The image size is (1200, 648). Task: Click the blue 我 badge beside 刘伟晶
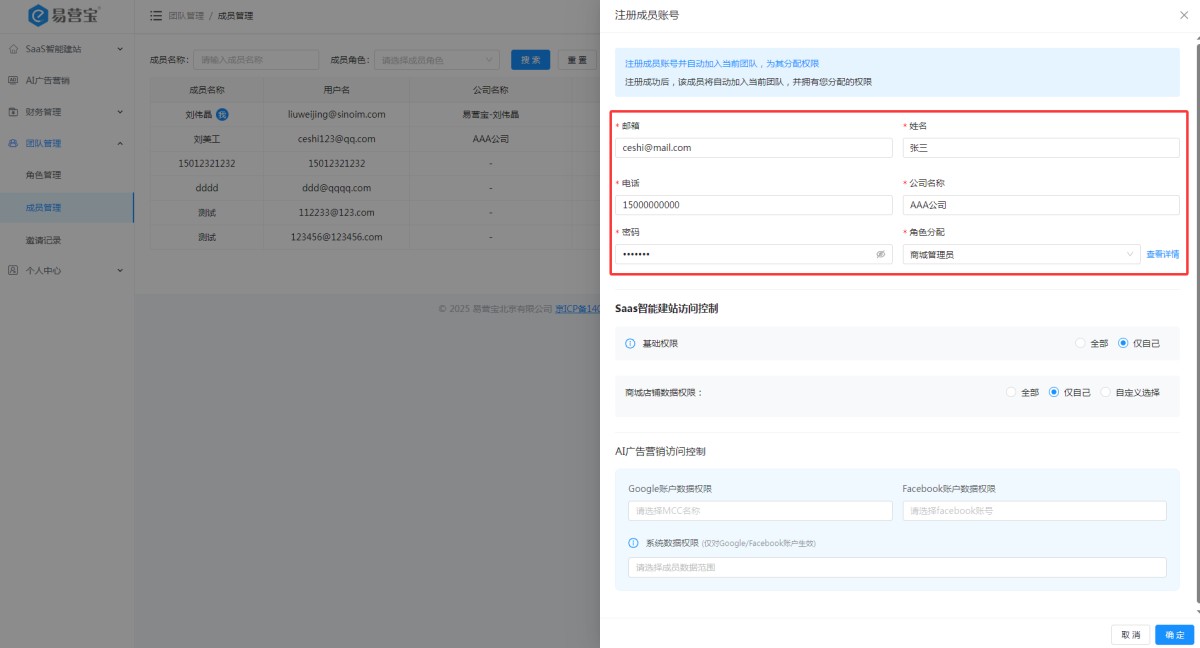click(x=223, y=114)
